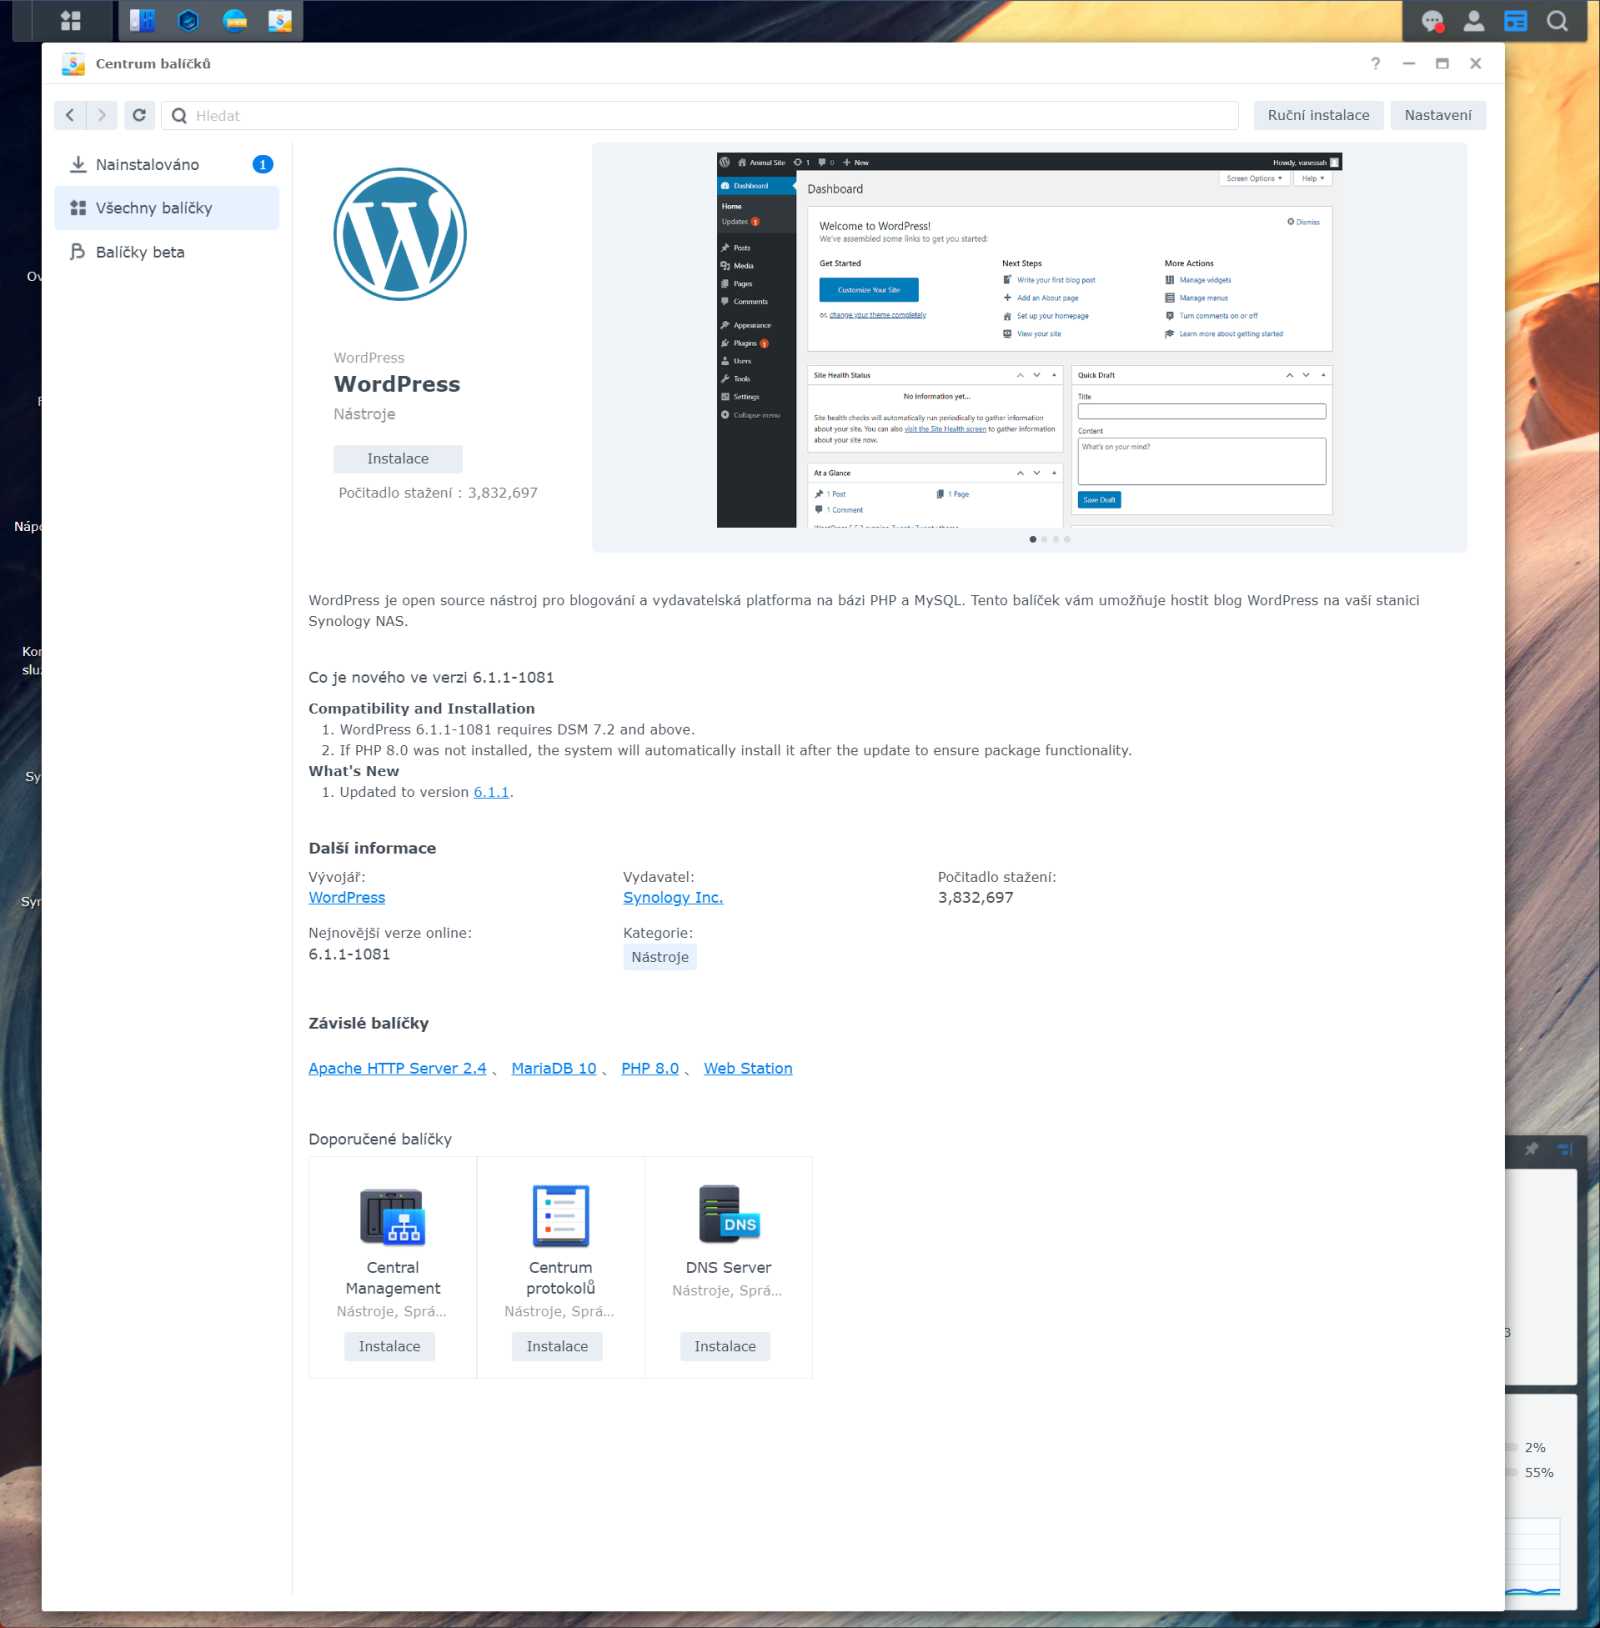Viewport: 1600px width, 1628px height.
Task: Select Všechny balíčky in sidebar
Action: click(166, 208)
